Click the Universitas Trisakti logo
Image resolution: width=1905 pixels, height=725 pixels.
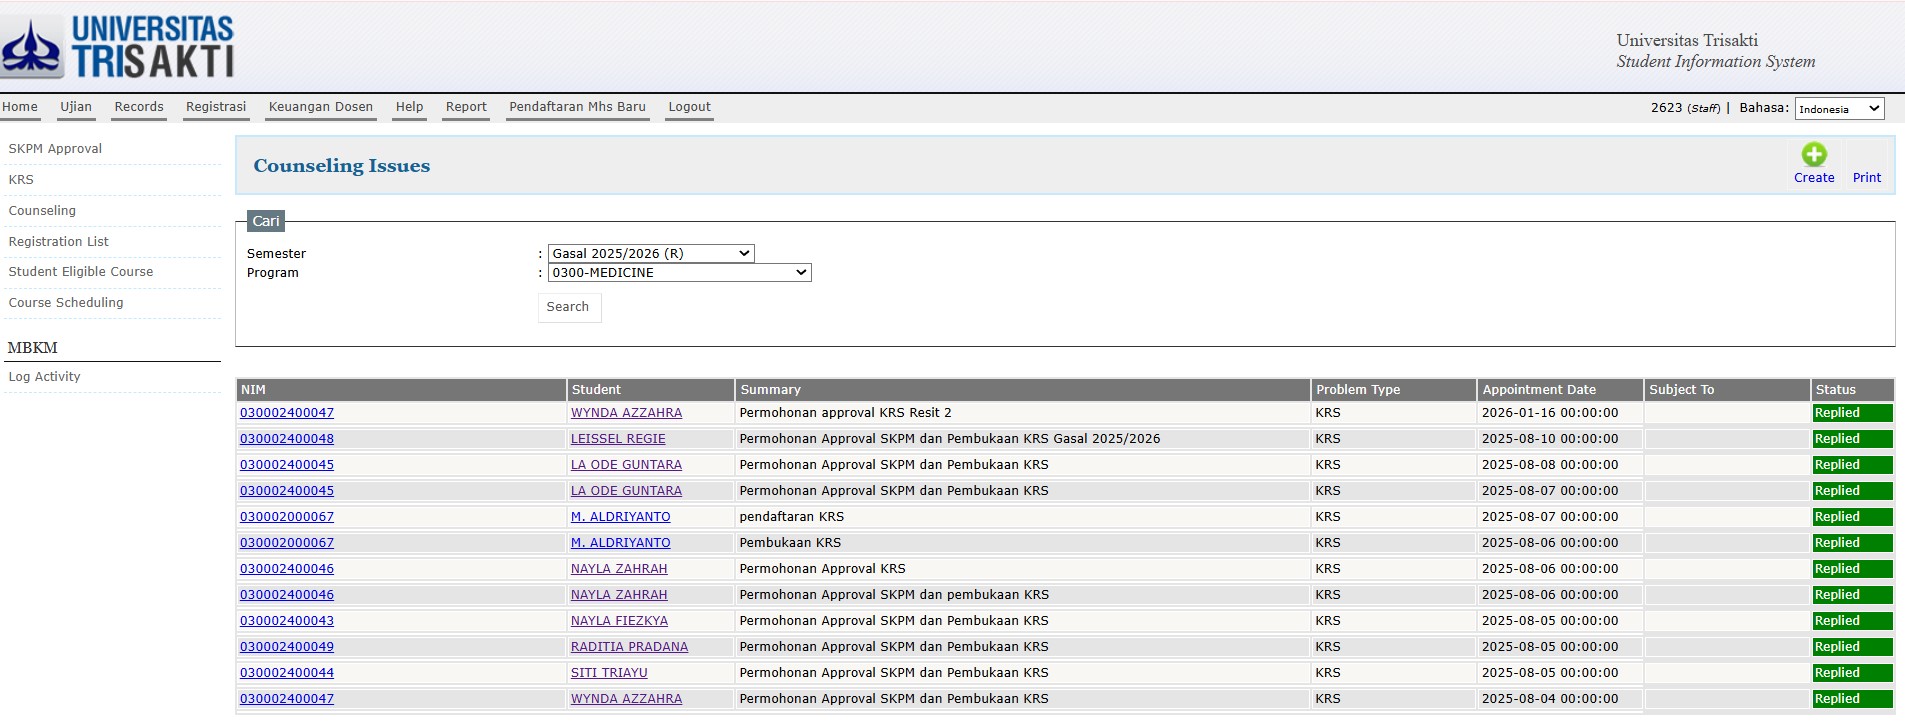coord(118,47)
